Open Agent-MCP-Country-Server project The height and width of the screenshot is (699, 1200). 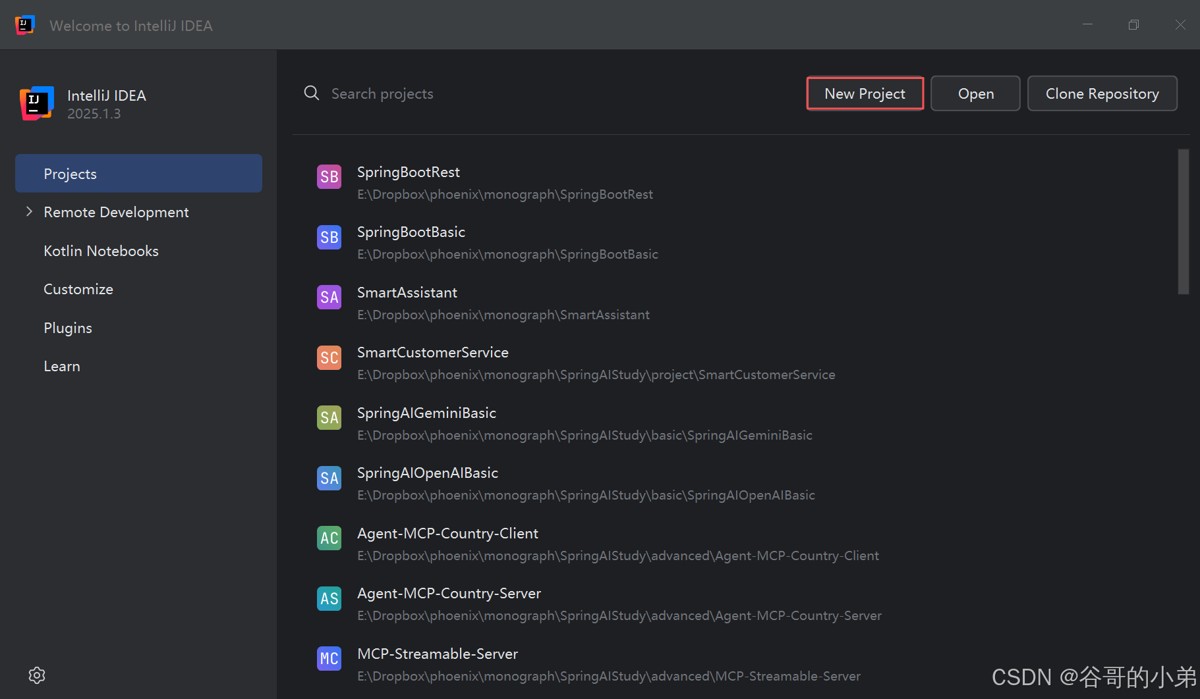(x=449, y=593)
